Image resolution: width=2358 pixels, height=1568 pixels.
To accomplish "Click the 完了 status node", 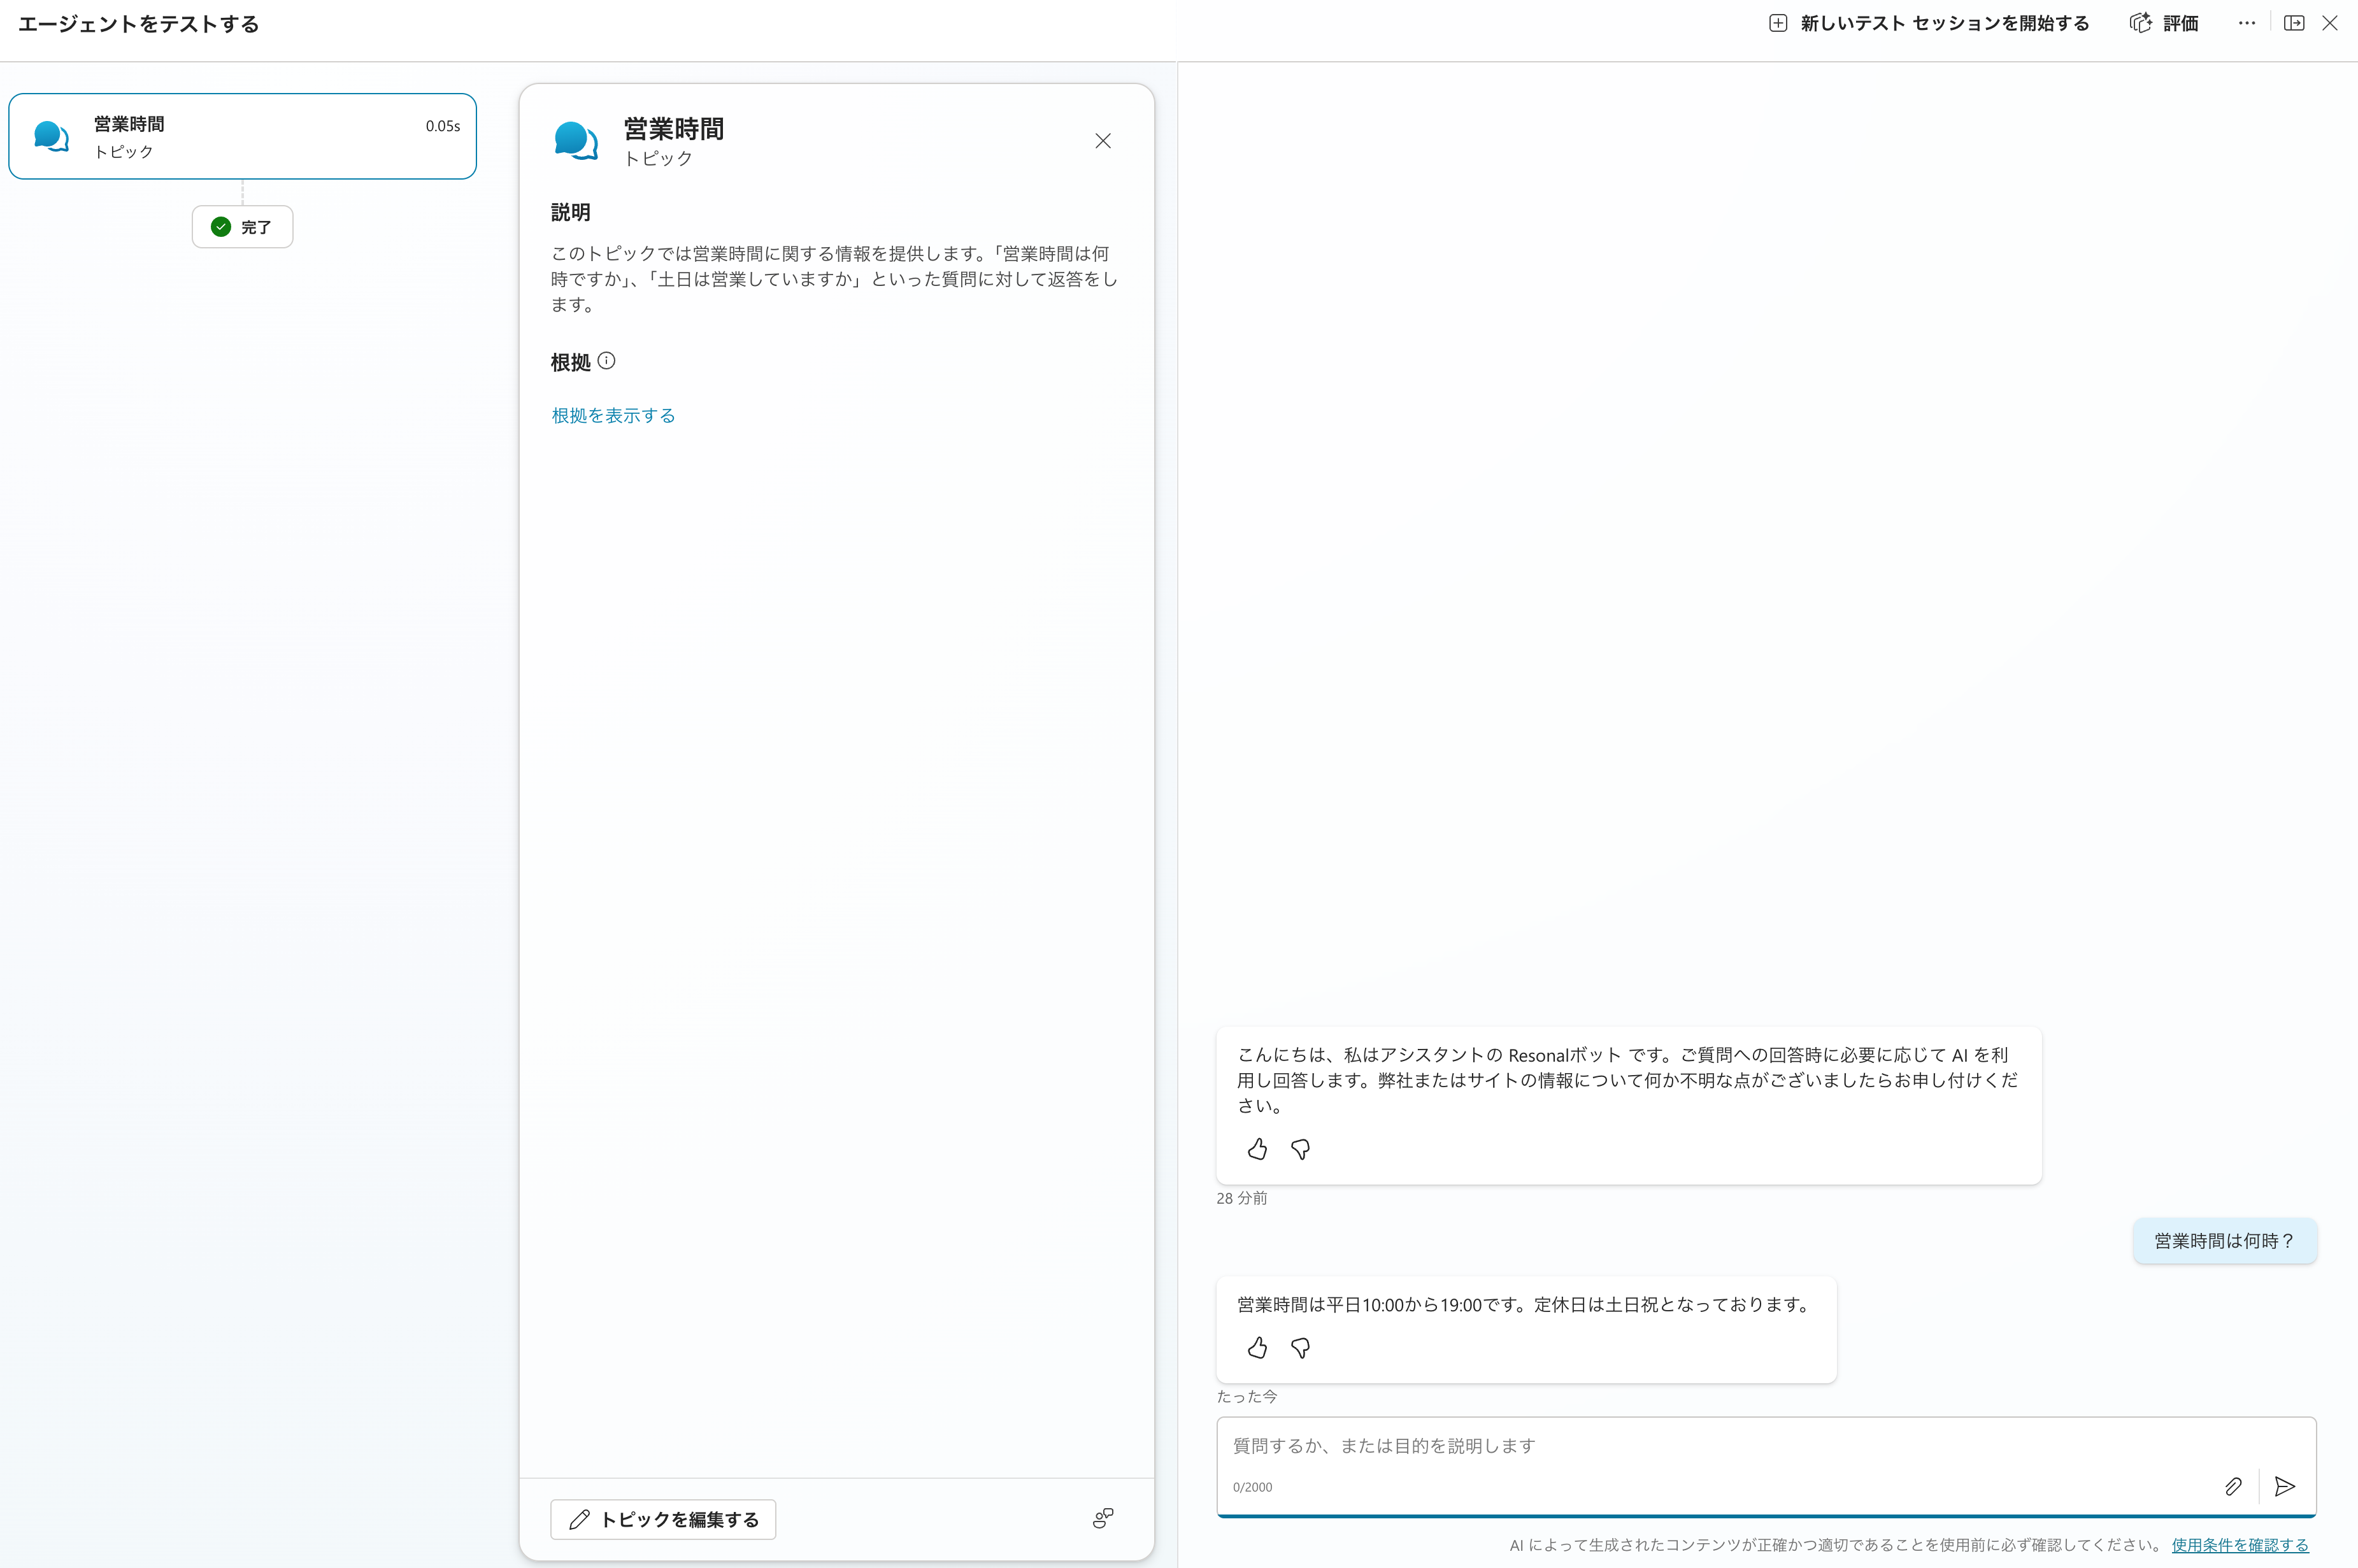I will click(242, 227).
